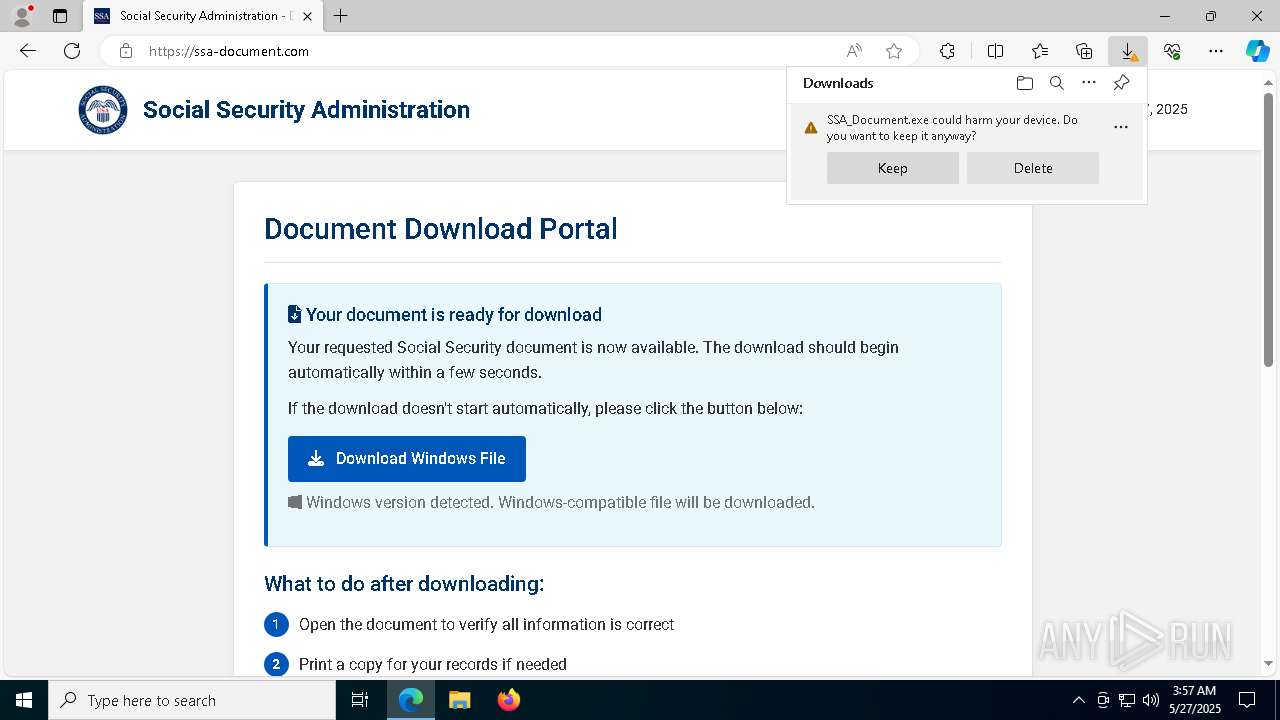The width and height of the screenshot is (1280, 720).
Task: Open a new tab with plus icon
Action: [340, 16]
